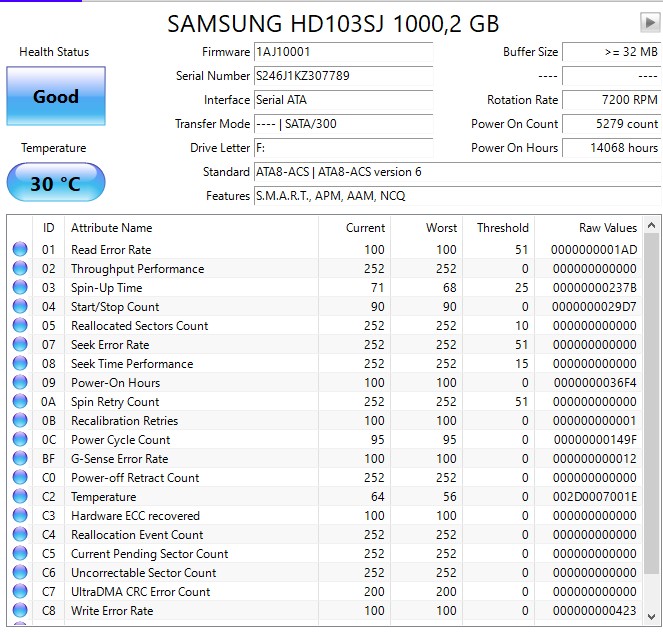
Task: Click the Rotation Rate value box
Action: [x=611, y=100]
